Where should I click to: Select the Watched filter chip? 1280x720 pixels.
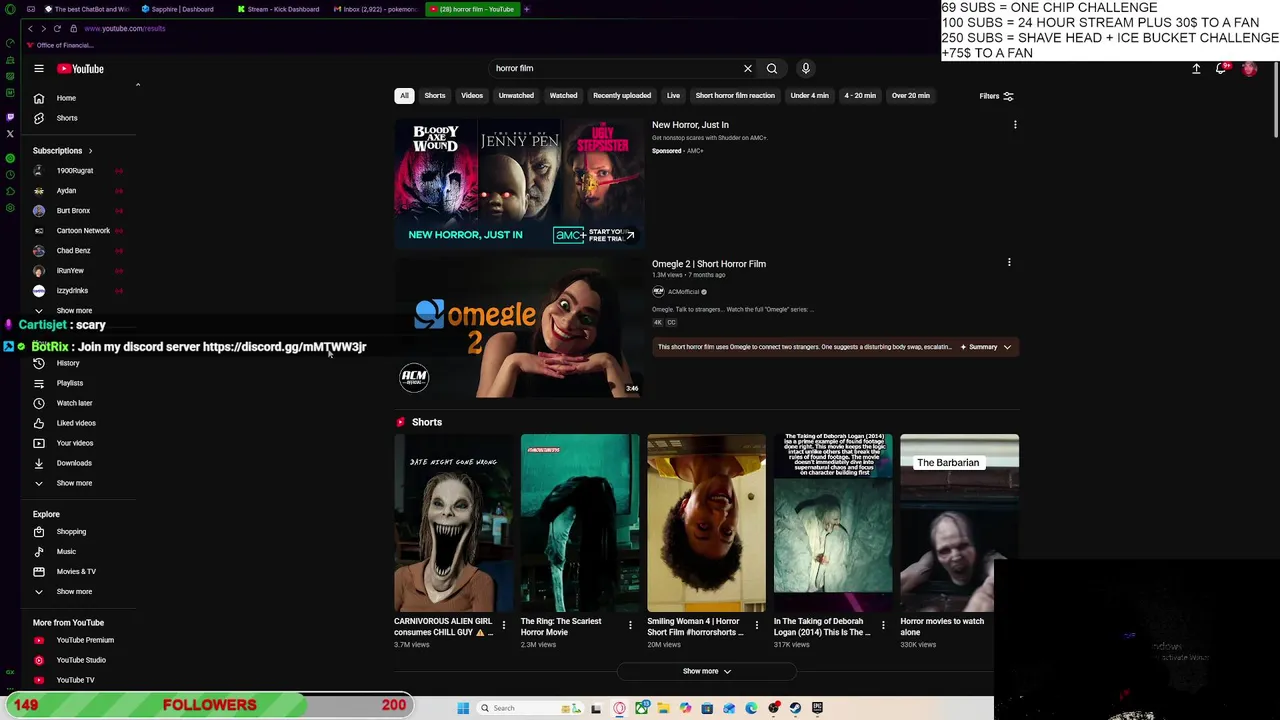pos(563,96)
